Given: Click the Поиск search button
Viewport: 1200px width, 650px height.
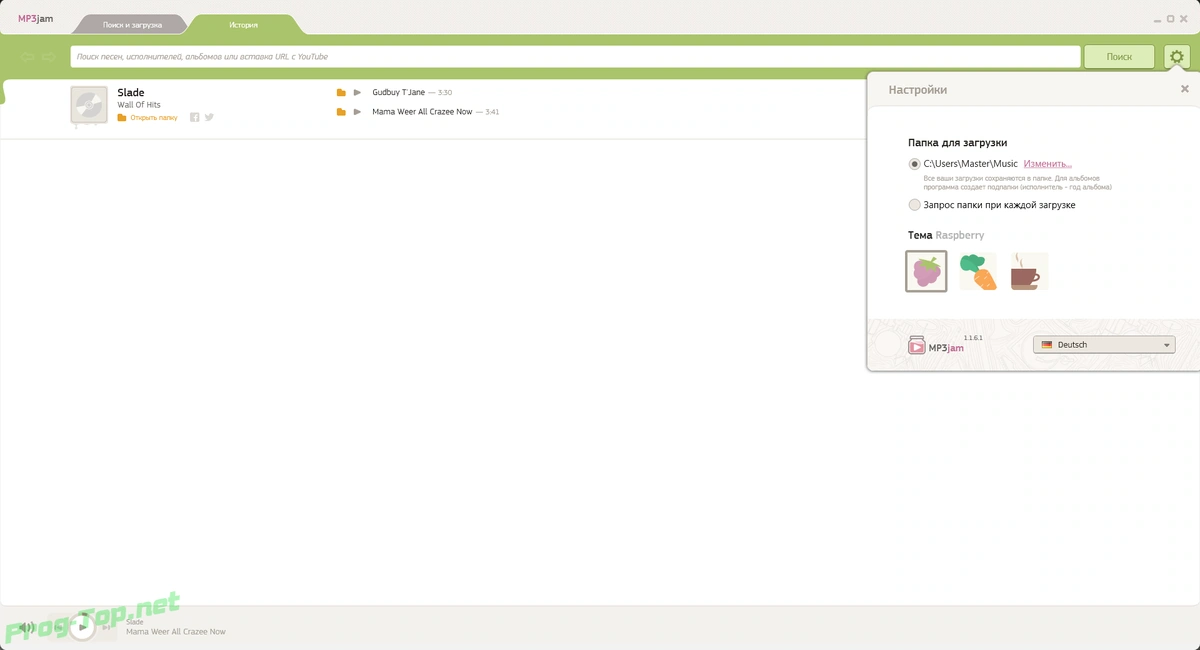Looking at the screenshot, I should tap(1119, 57).
